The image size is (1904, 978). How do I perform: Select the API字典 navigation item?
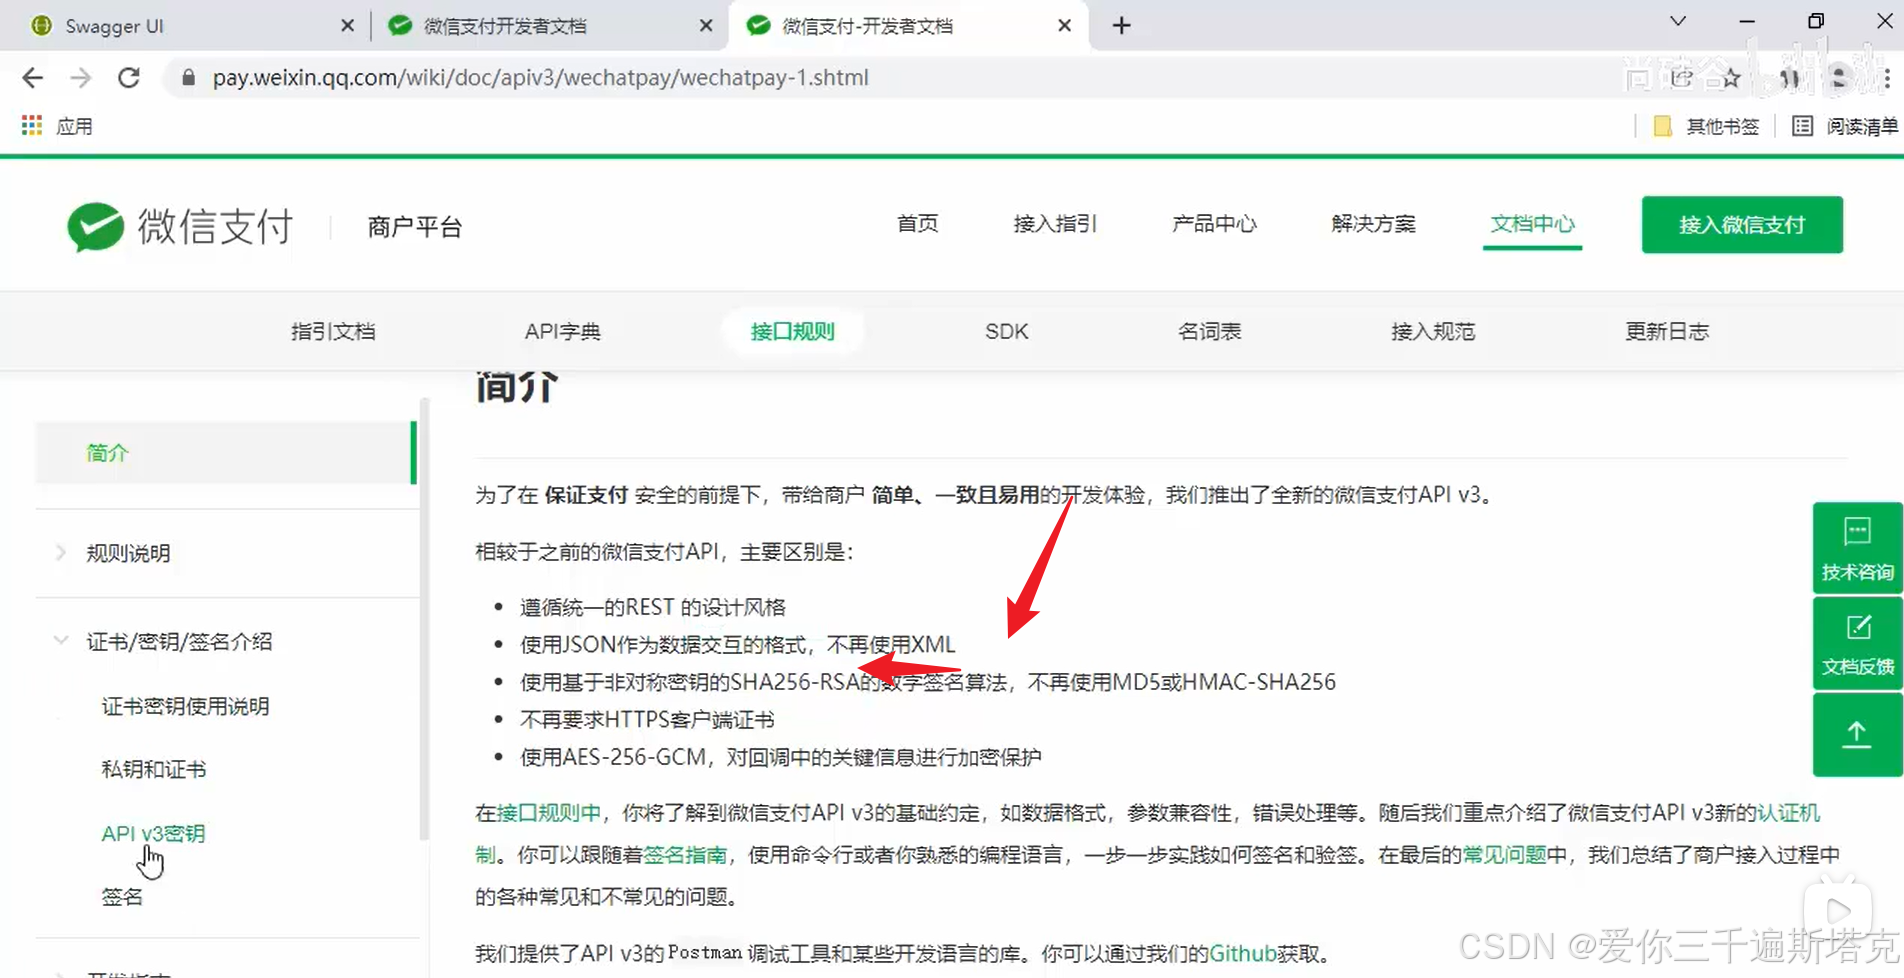562,331
